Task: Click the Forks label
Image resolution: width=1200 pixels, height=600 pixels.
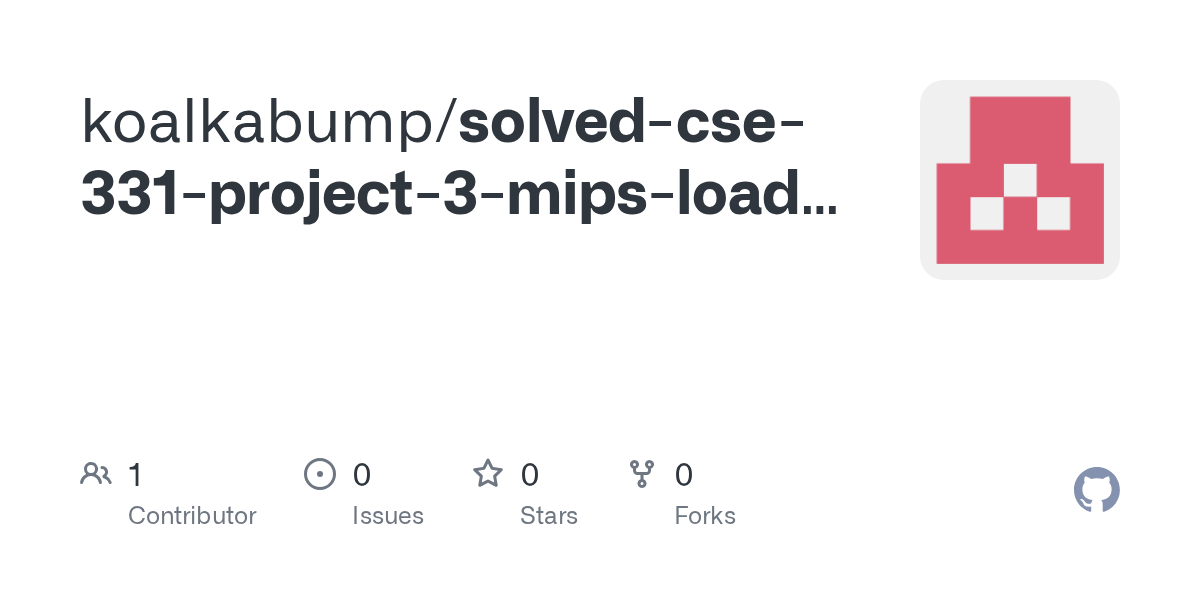Action: 705,516
